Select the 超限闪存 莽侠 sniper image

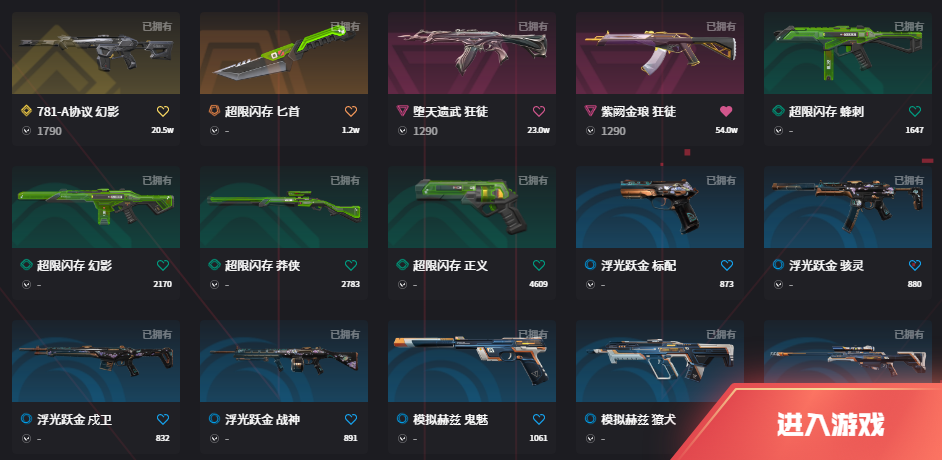pos(284,207)
